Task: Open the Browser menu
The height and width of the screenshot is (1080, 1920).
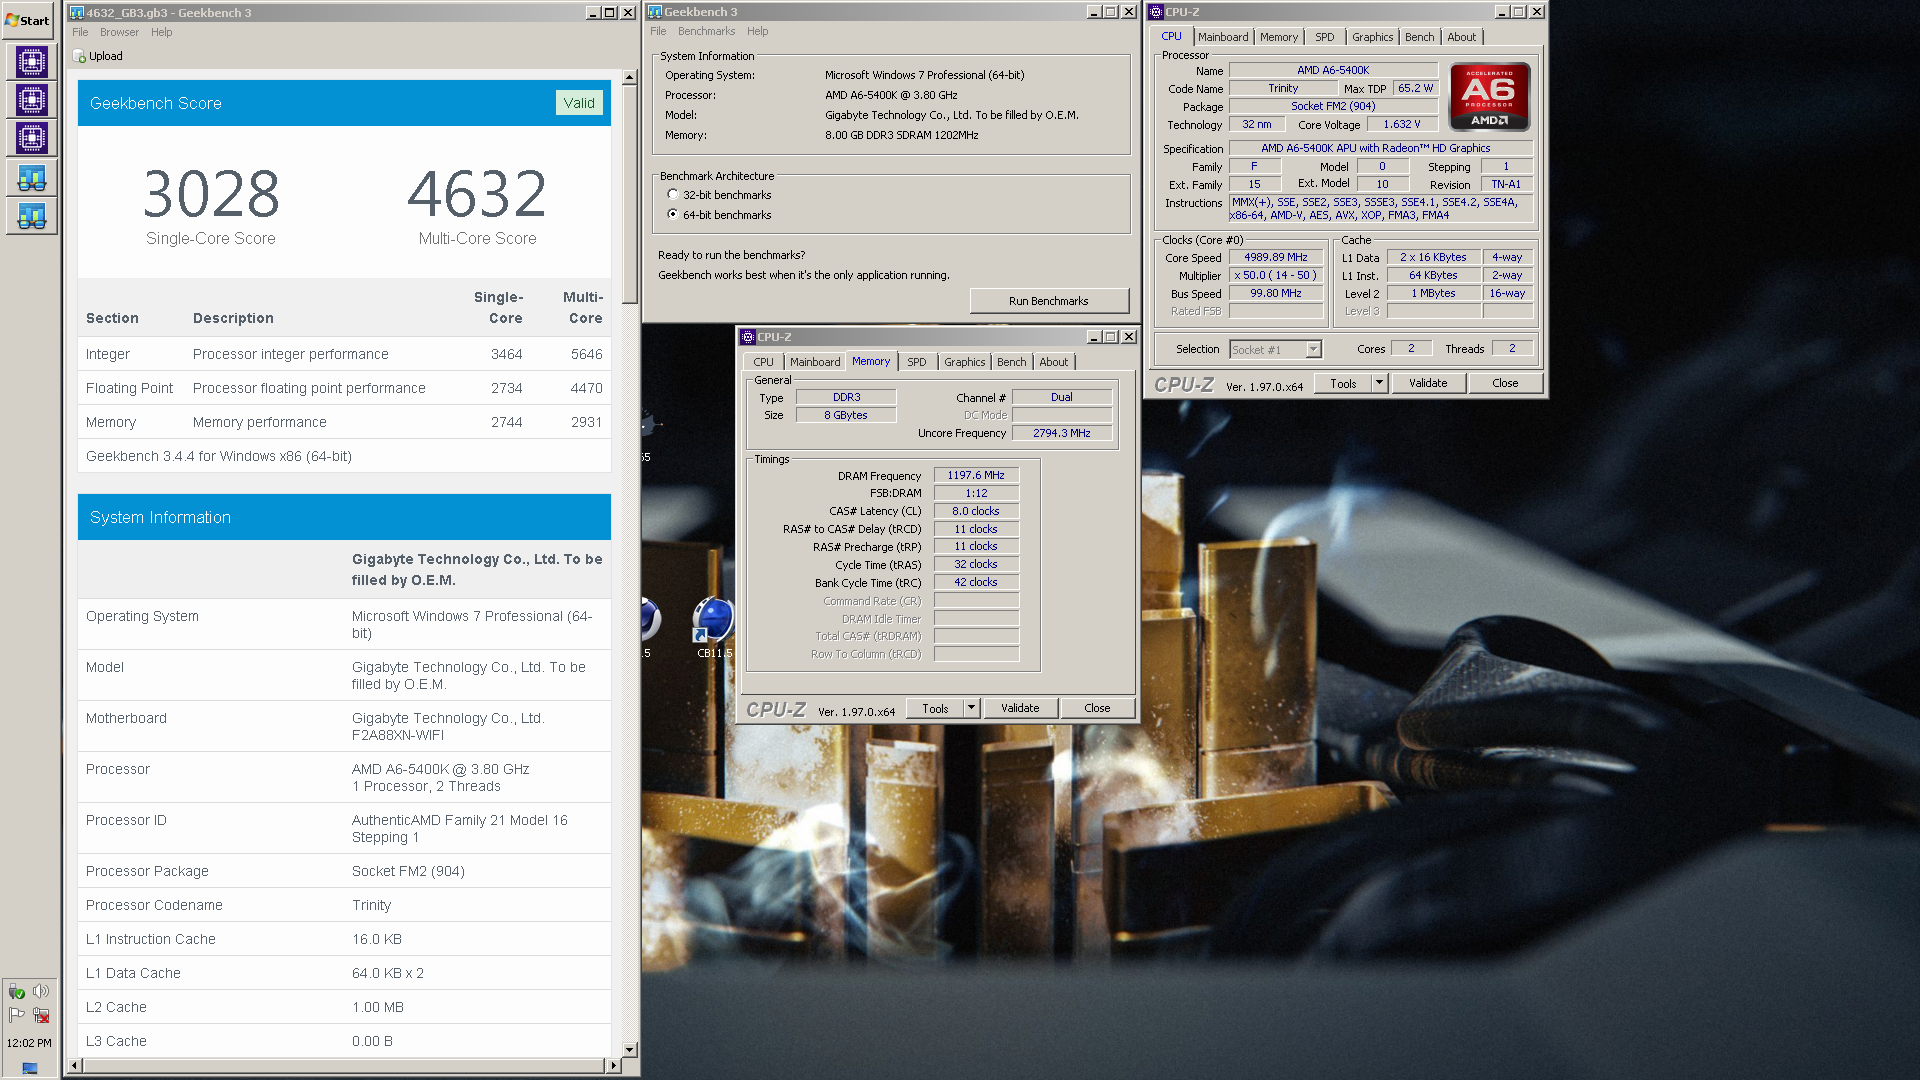Action: coord(119,32)
